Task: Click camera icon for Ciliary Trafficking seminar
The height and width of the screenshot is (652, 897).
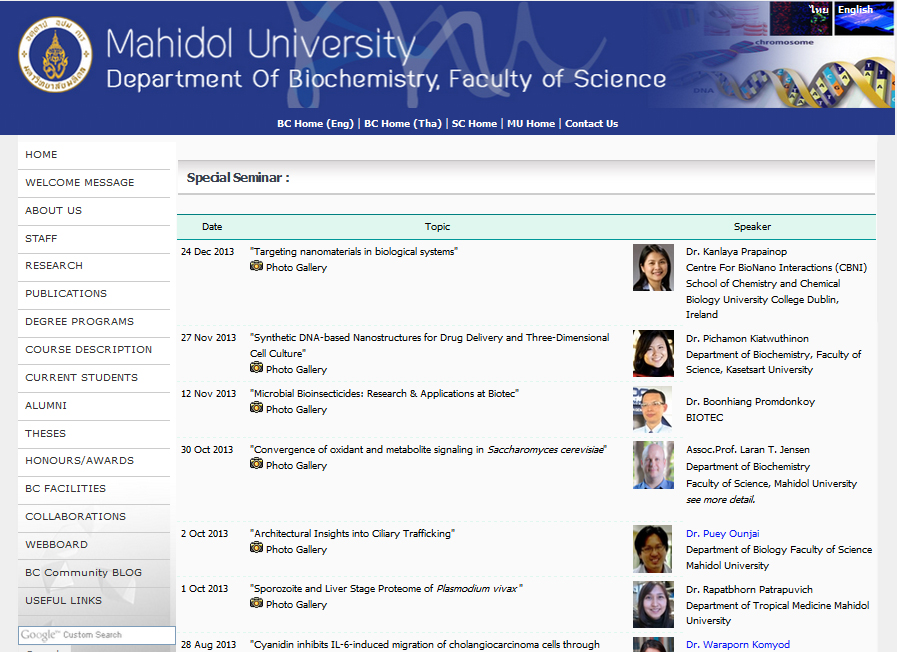Action: 256,548
